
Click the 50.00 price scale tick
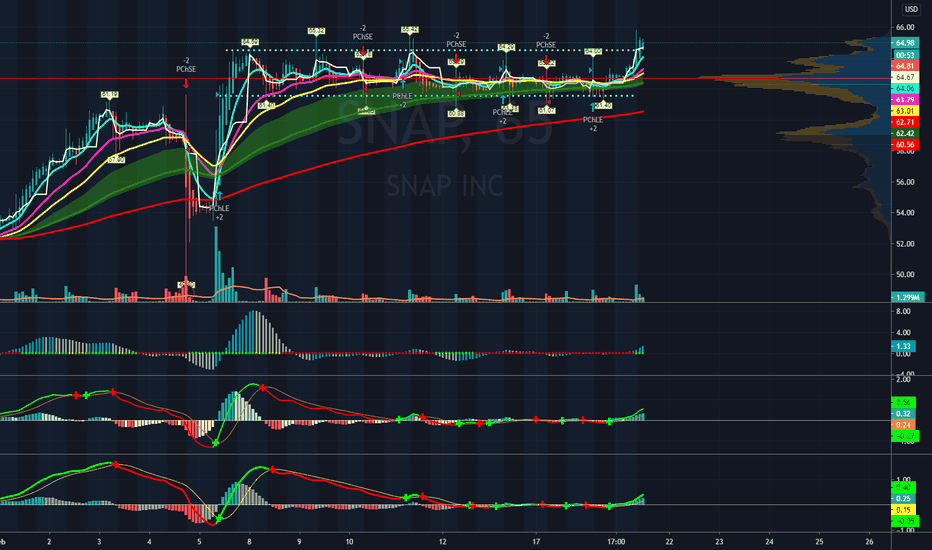[x=905, y=275]
